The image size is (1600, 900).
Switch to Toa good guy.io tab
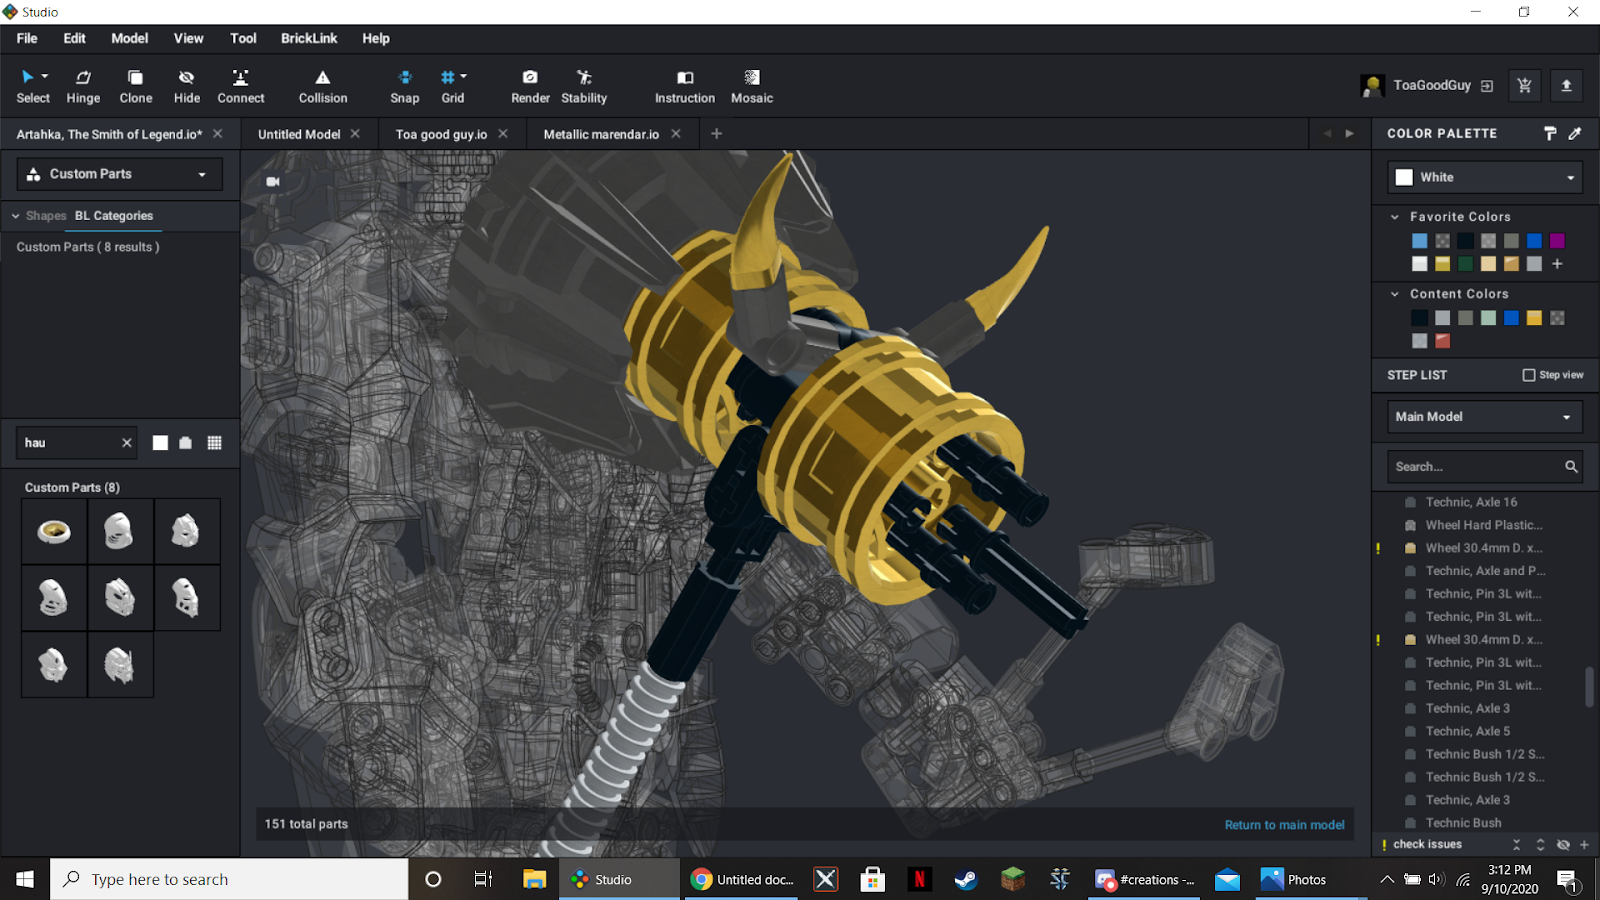[x=441, y=134]
